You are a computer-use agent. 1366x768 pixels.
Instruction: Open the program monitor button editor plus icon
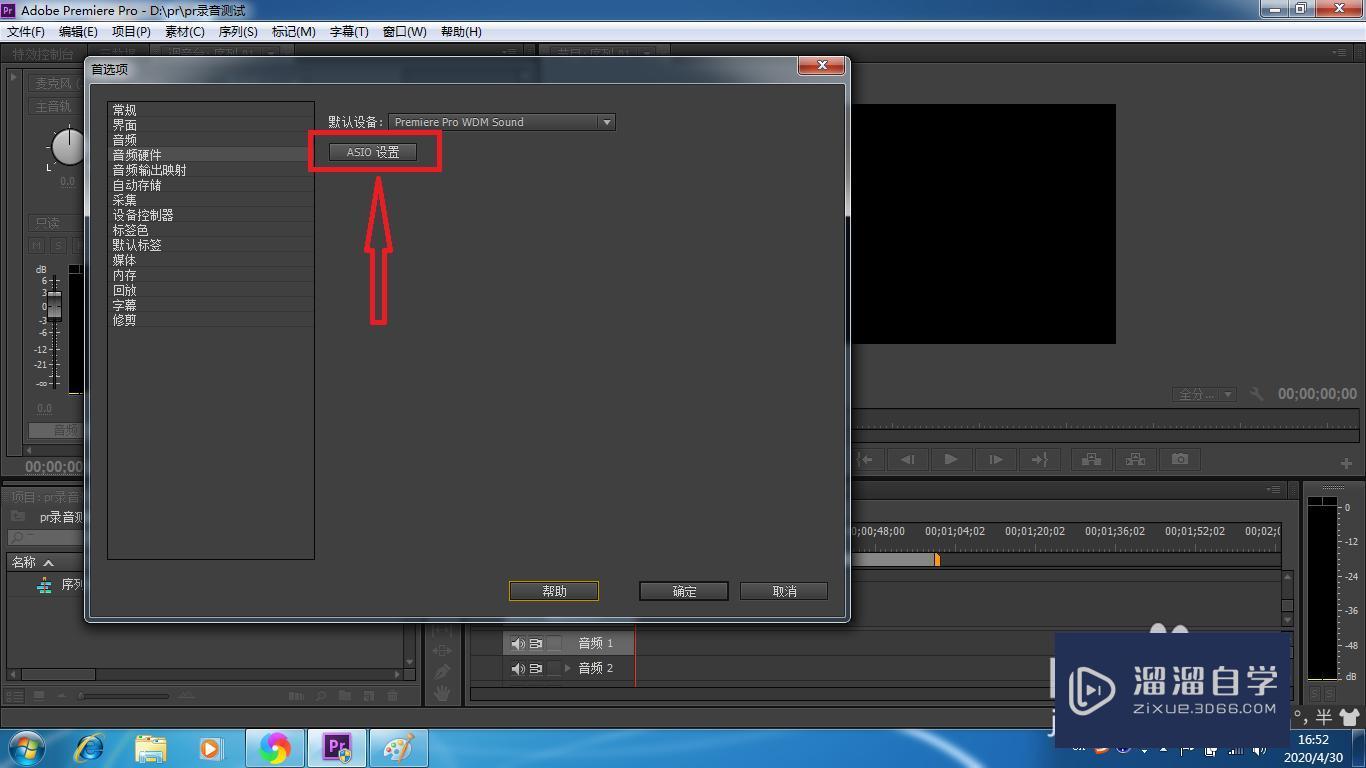1346,463
